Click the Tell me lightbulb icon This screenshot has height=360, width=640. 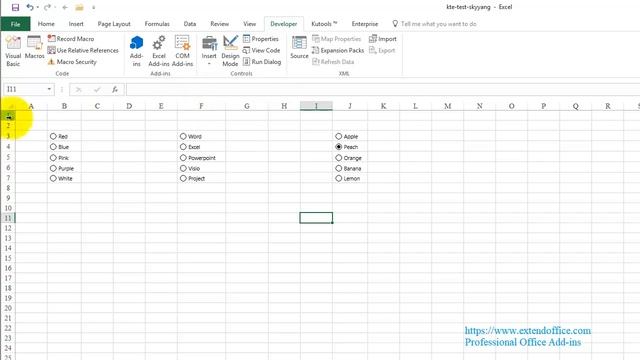pyautogui.click(x=395, y=24)
